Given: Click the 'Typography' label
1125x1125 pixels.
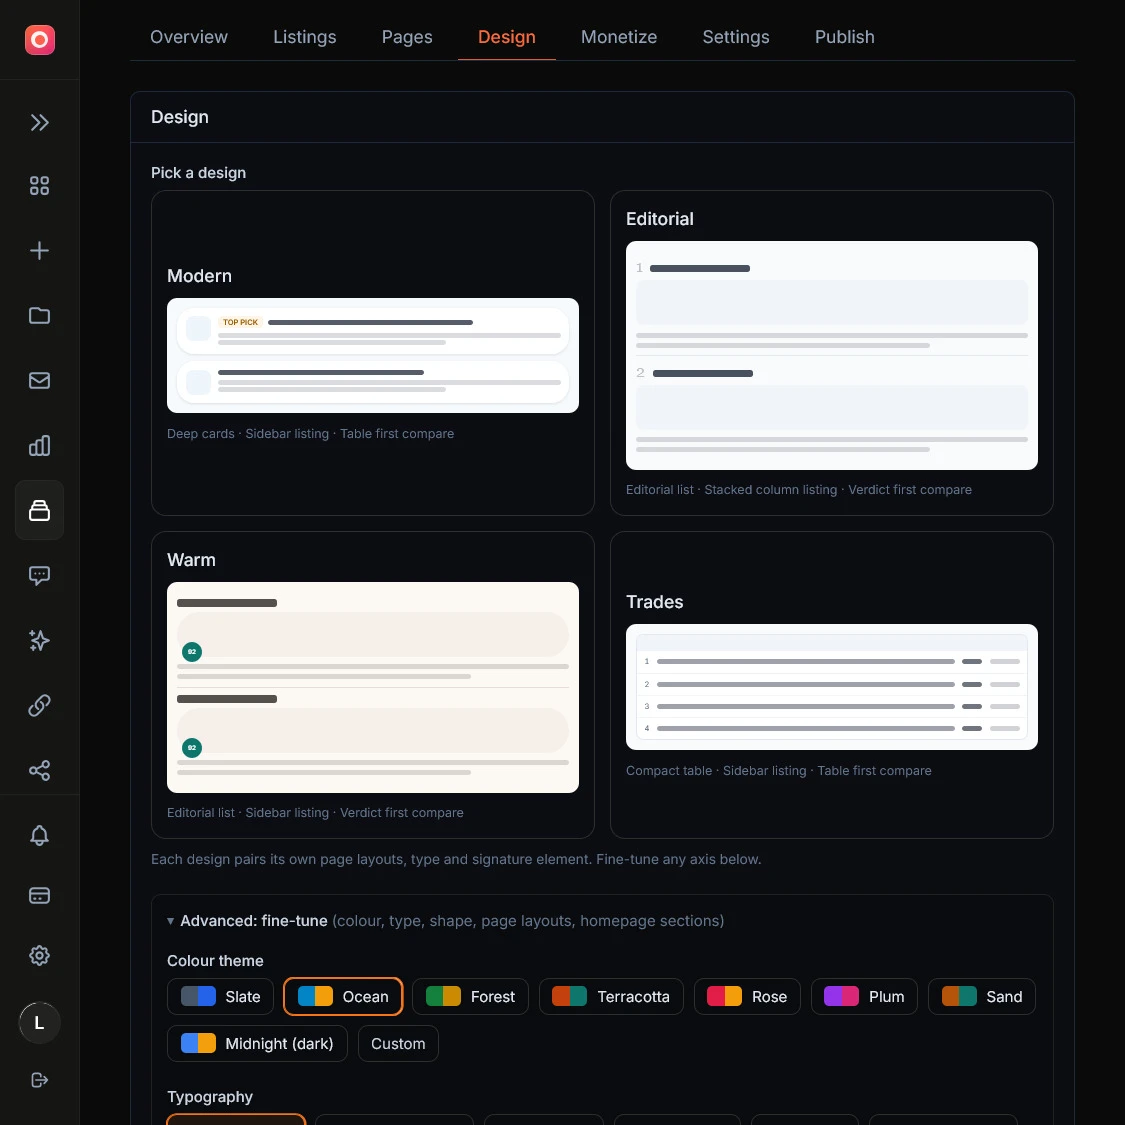Looking at the screenshot, I should coord(210,1097).
